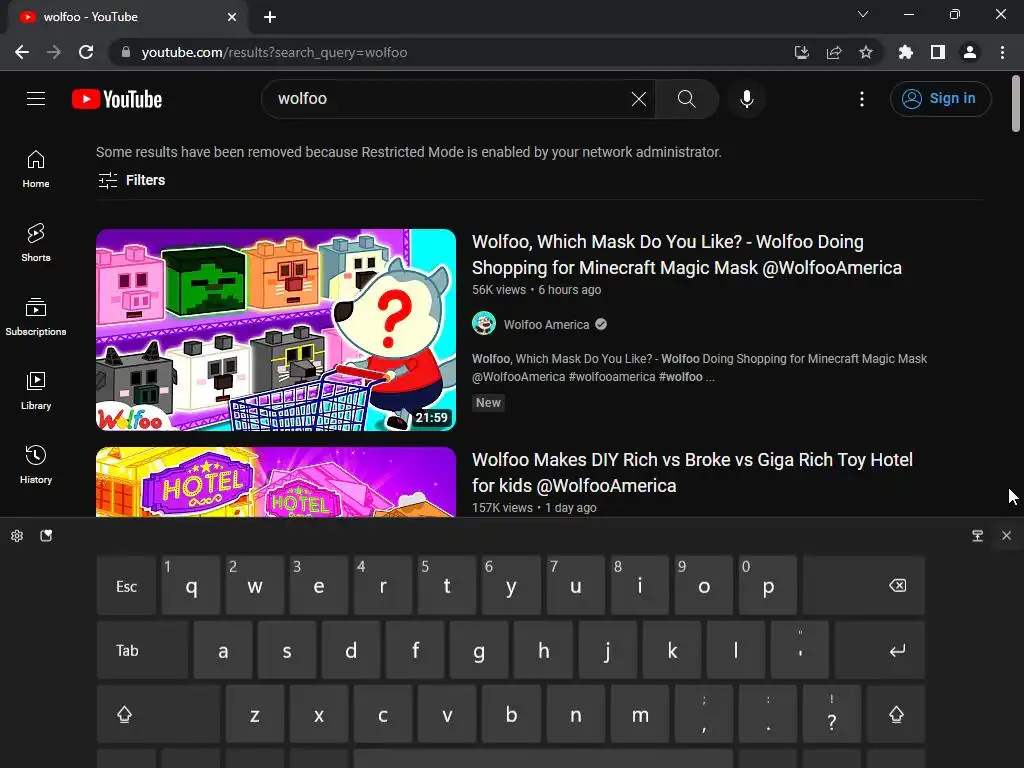
Task: Open the search Filters panel
Action: pyautogui.click(x=131, y=180)
